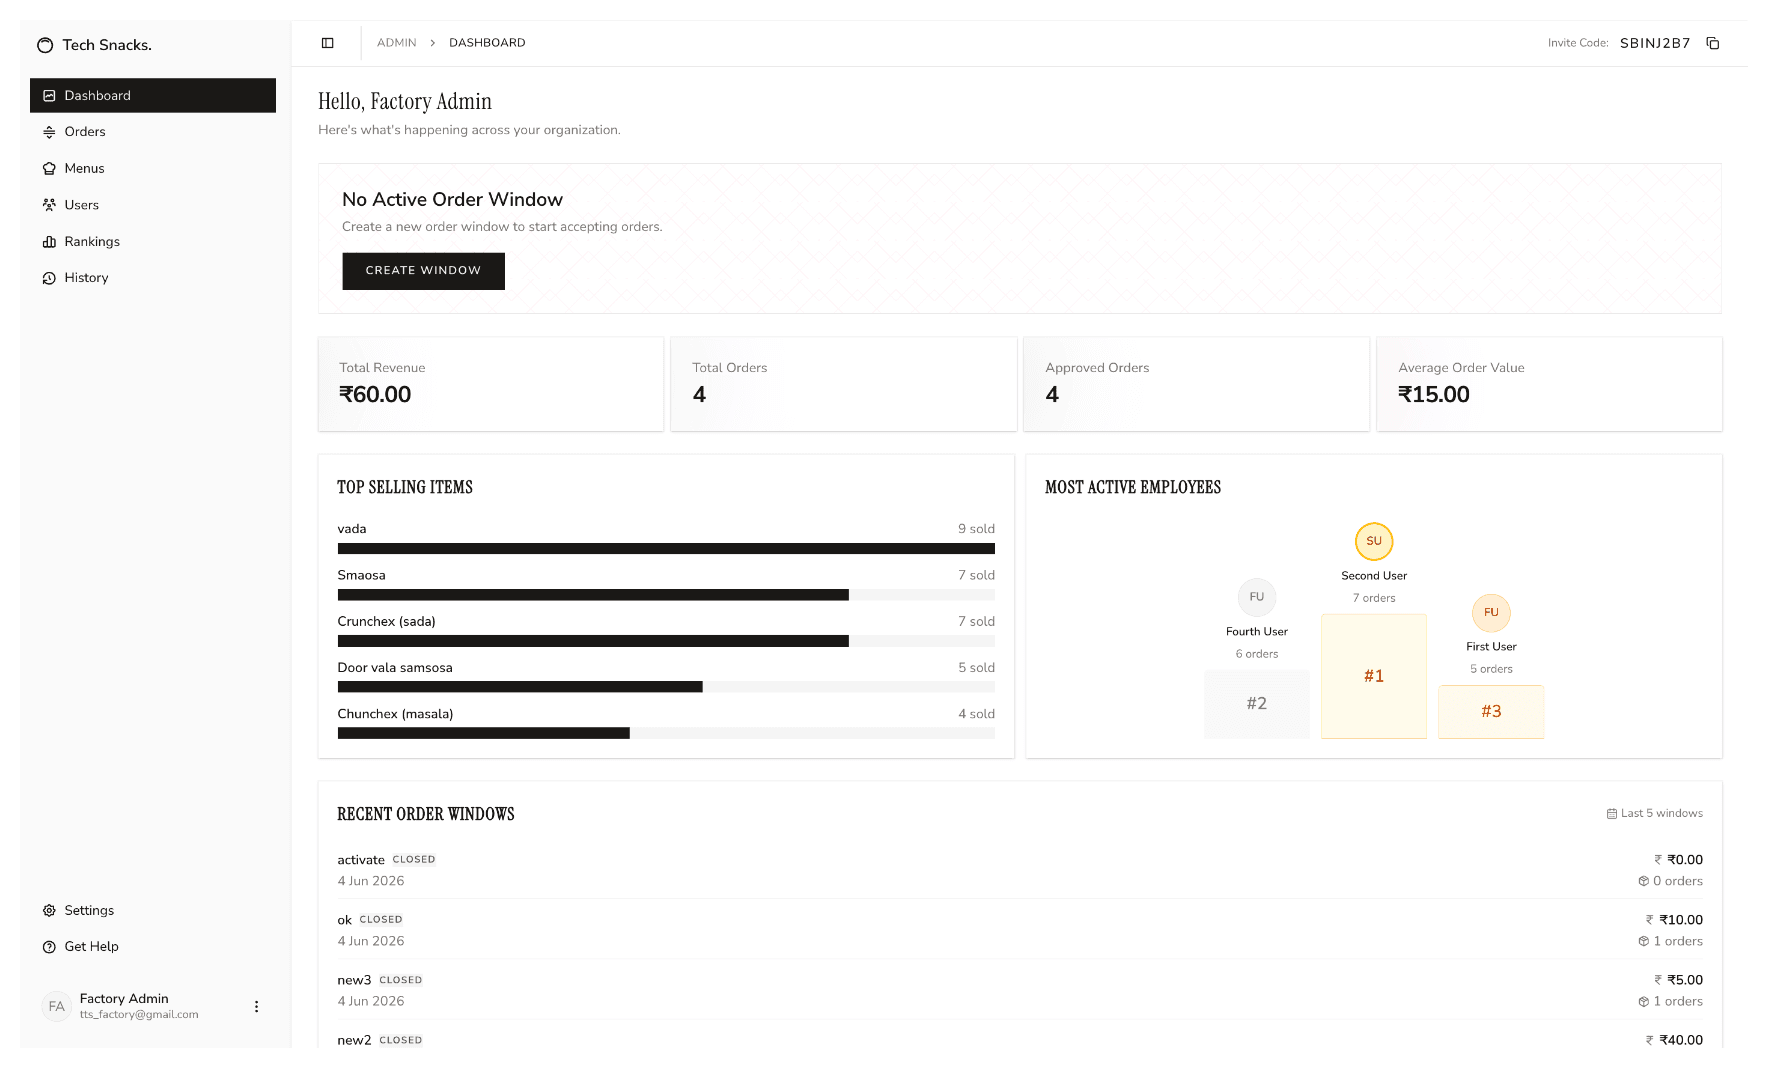1767x1068 pixels.
Task: Click the package icon in ok row
Action: coord(1643,941)
